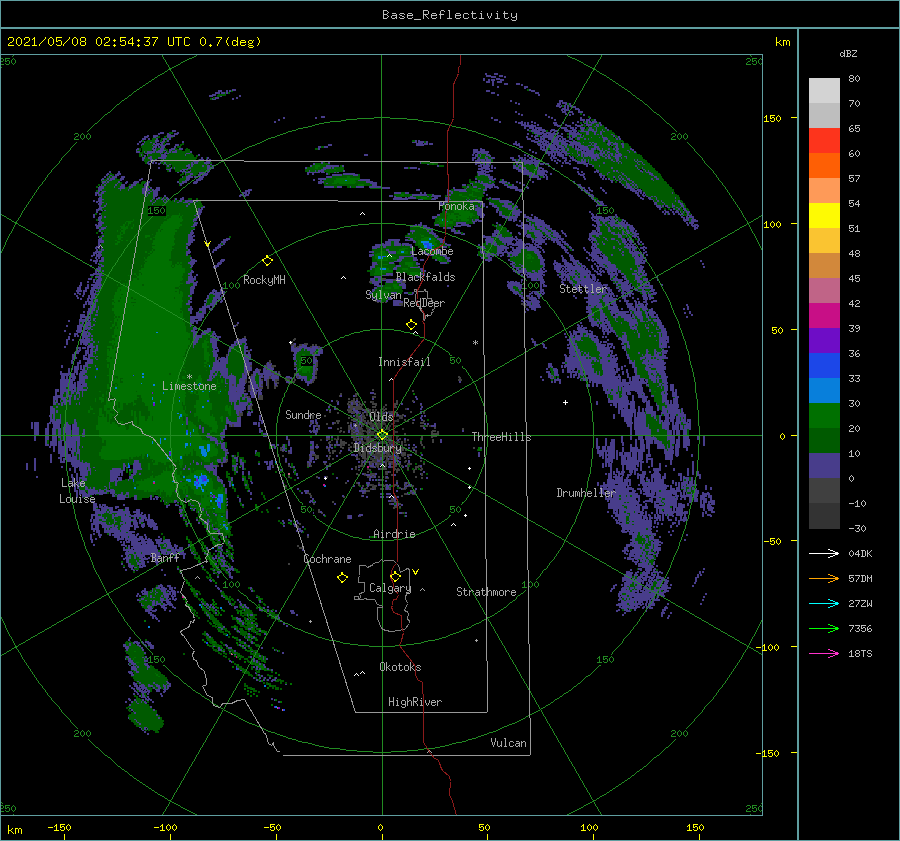
Task: Click the Calgary city label
Action: click(390, 588)
